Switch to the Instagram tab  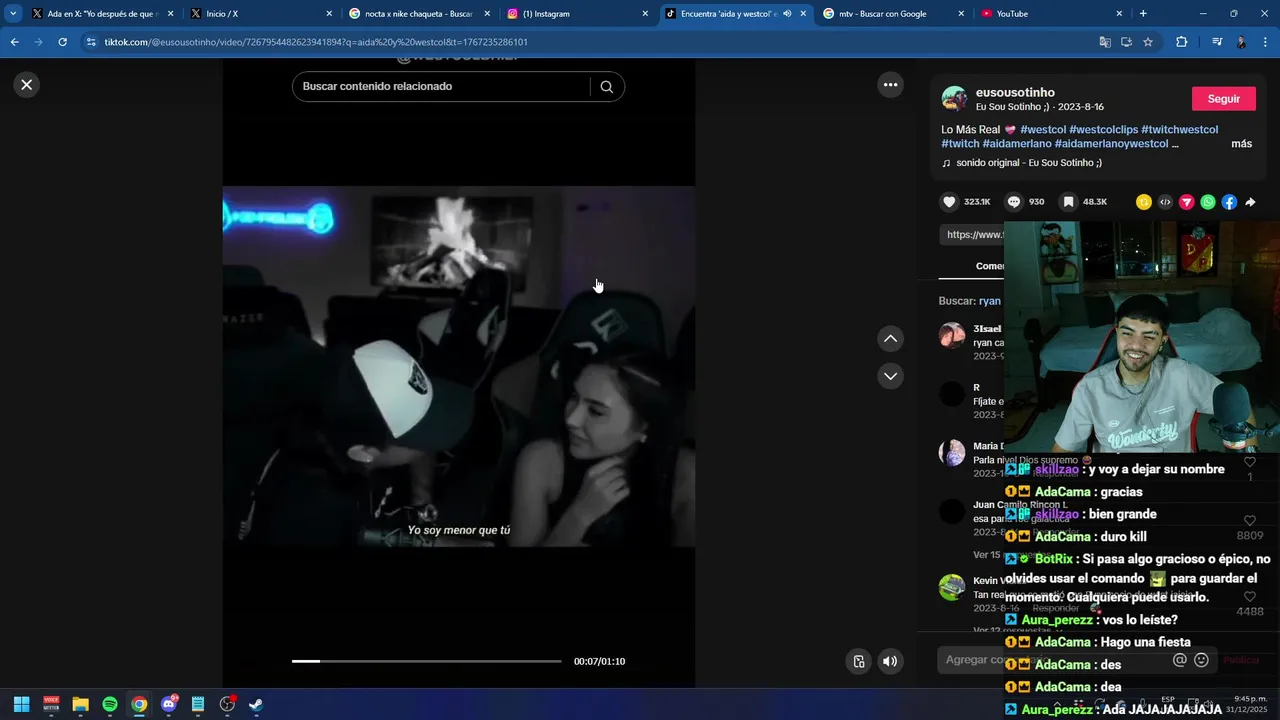point(575,14)
